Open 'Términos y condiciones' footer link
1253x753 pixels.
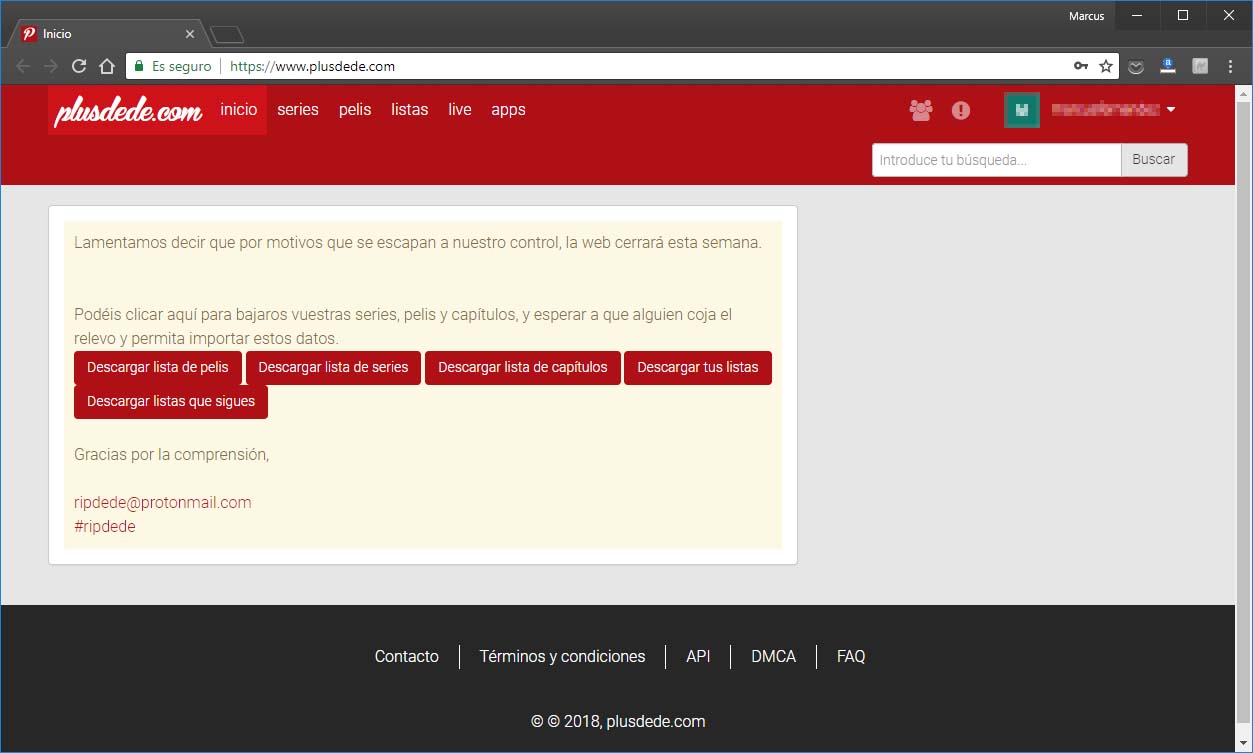(563, 656)
